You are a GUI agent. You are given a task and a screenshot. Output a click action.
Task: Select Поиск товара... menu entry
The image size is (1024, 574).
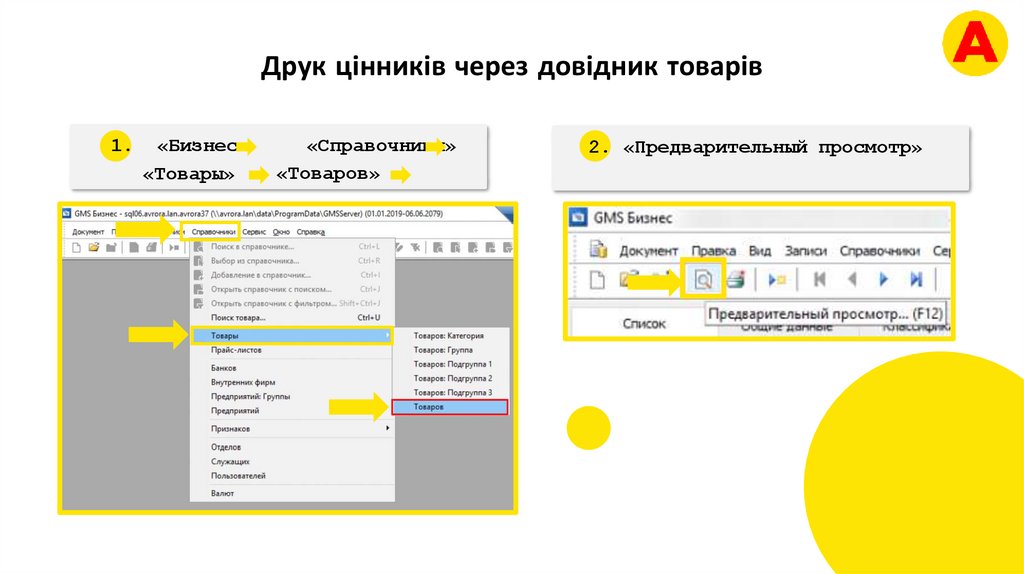293,317
